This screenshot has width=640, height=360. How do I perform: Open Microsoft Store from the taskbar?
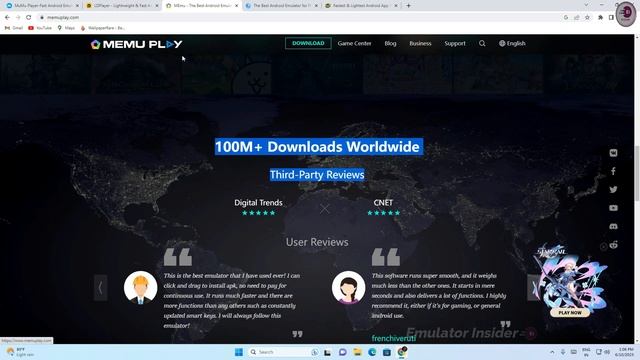point(387,352)
